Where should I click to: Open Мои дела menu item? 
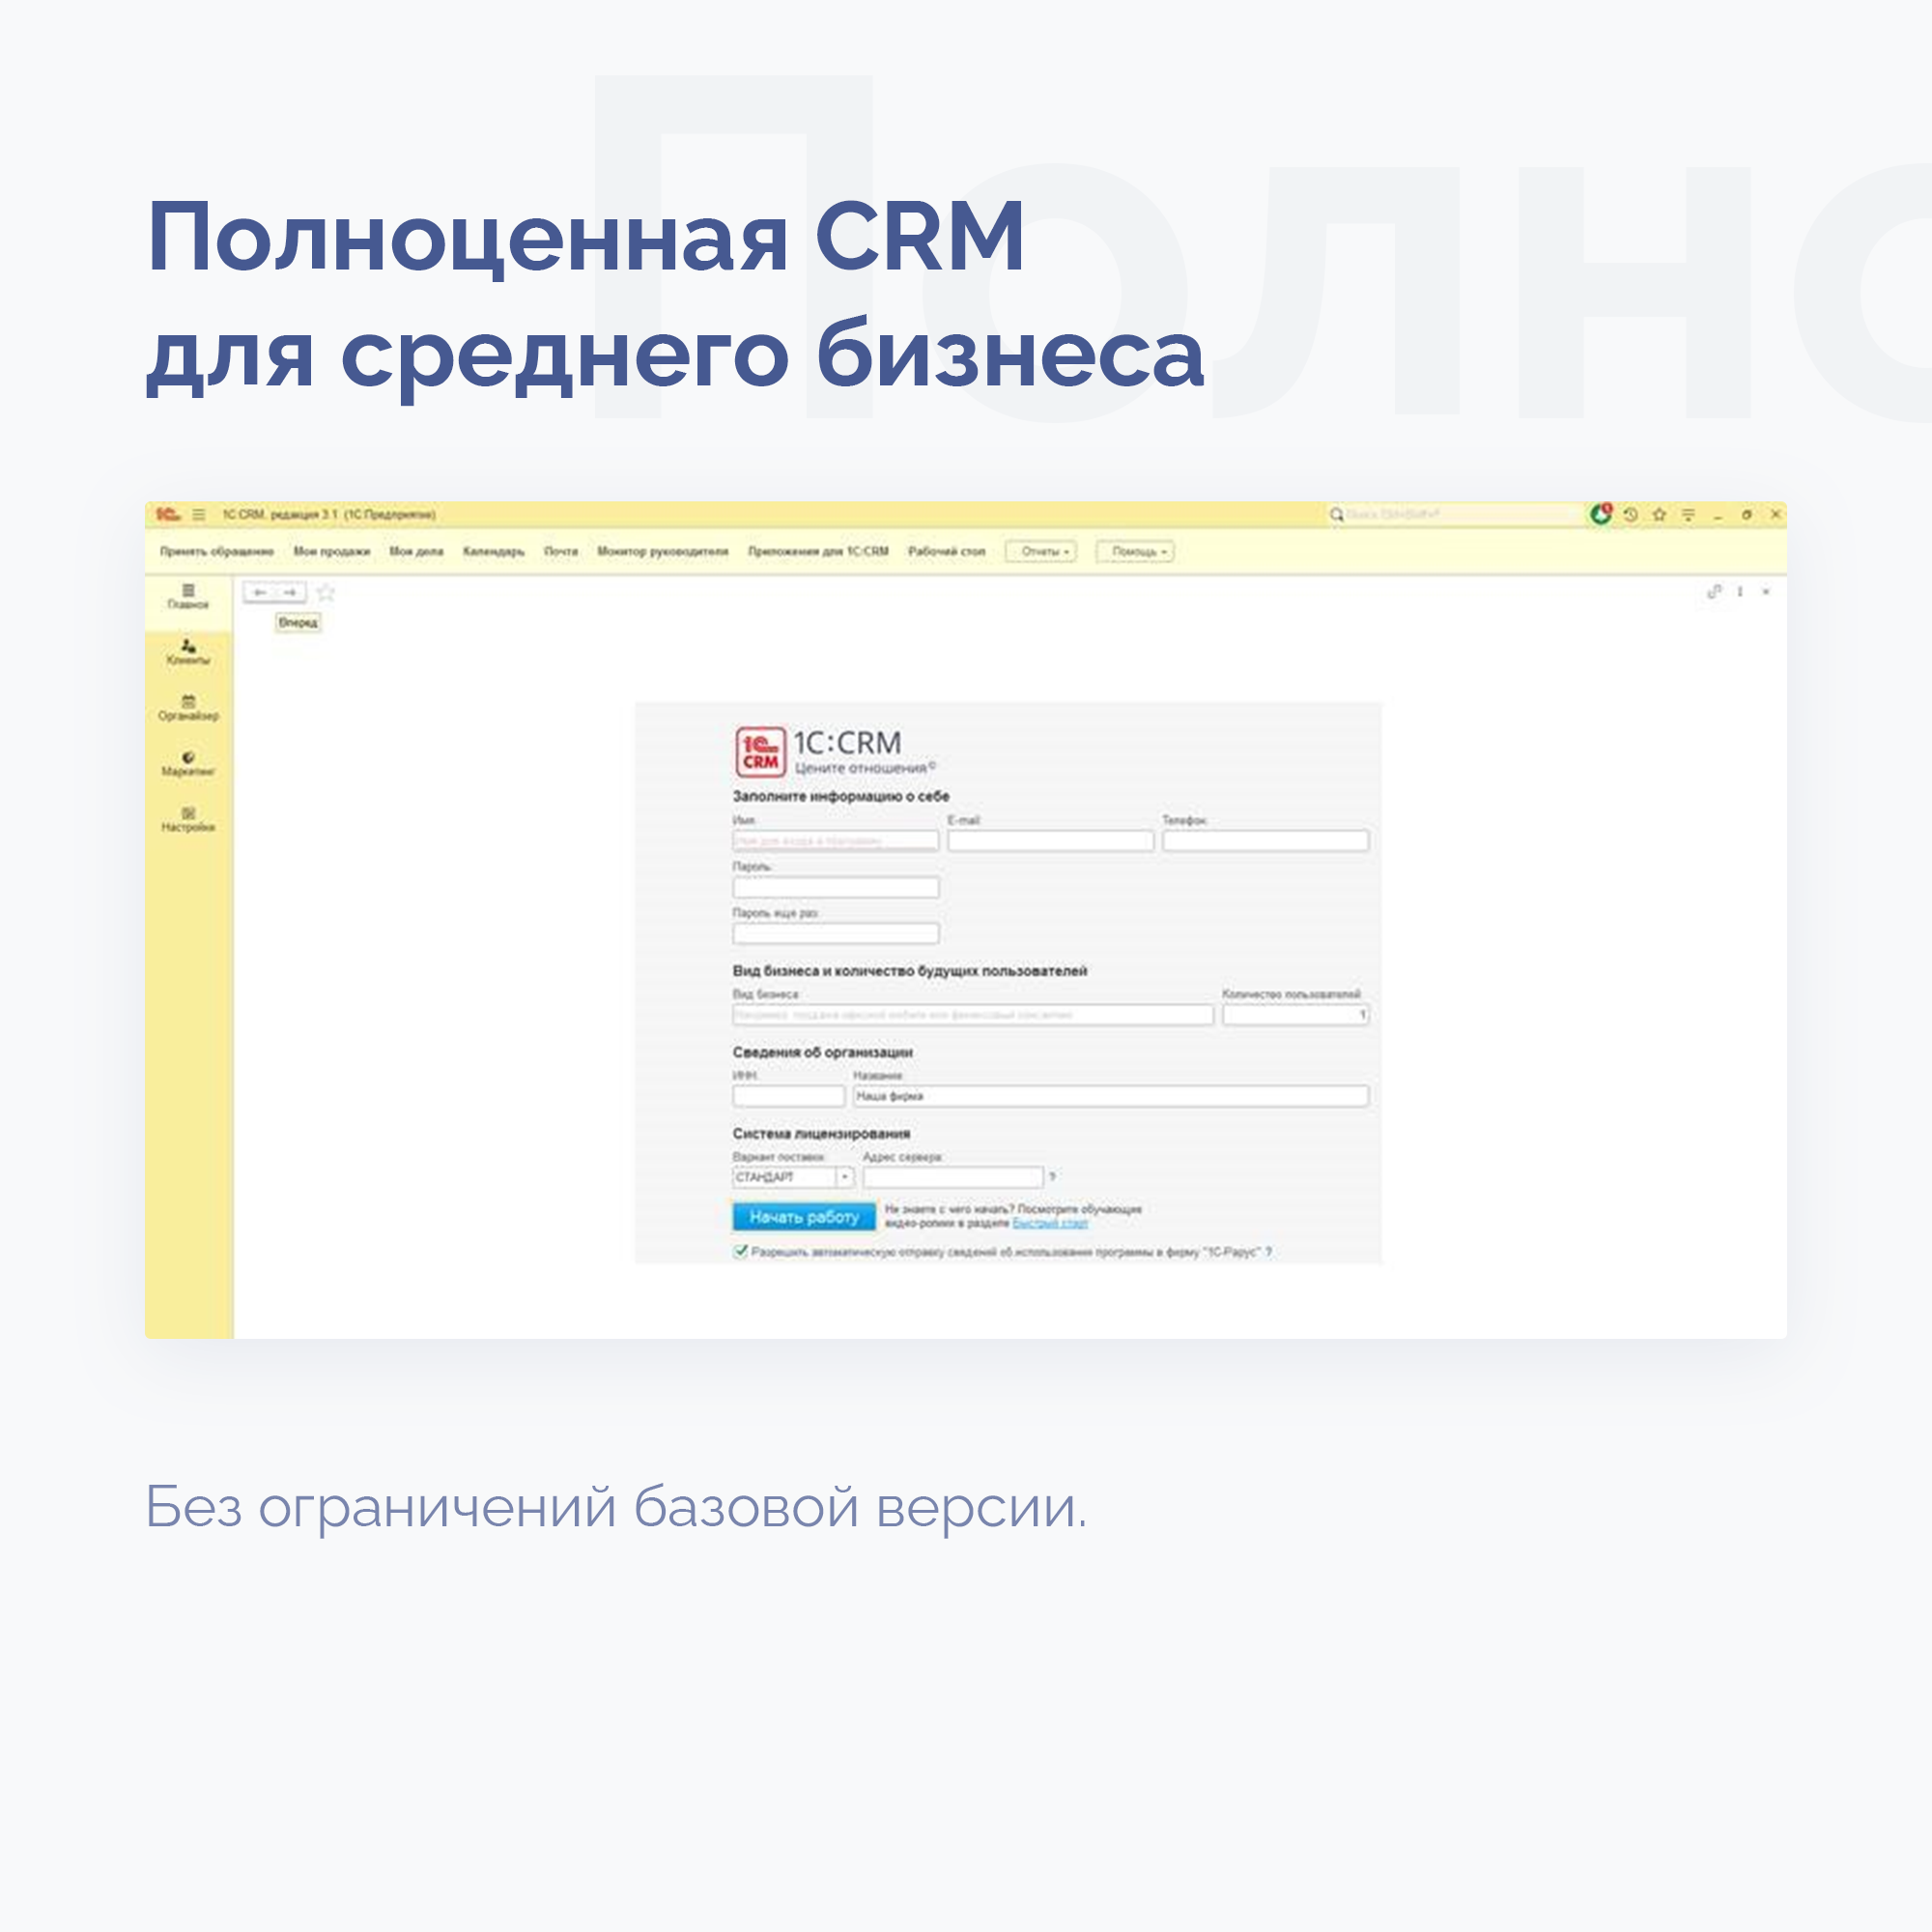pos(416,552)
